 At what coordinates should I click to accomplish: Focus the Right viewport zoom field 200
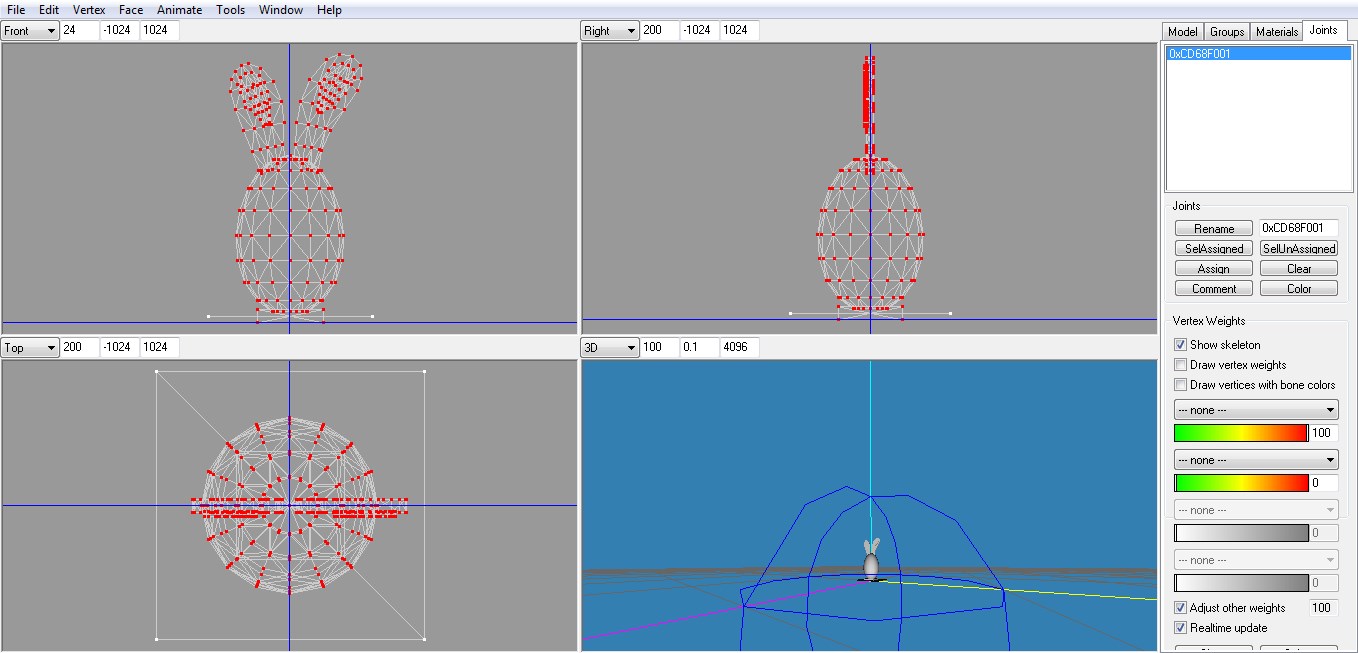660,31
